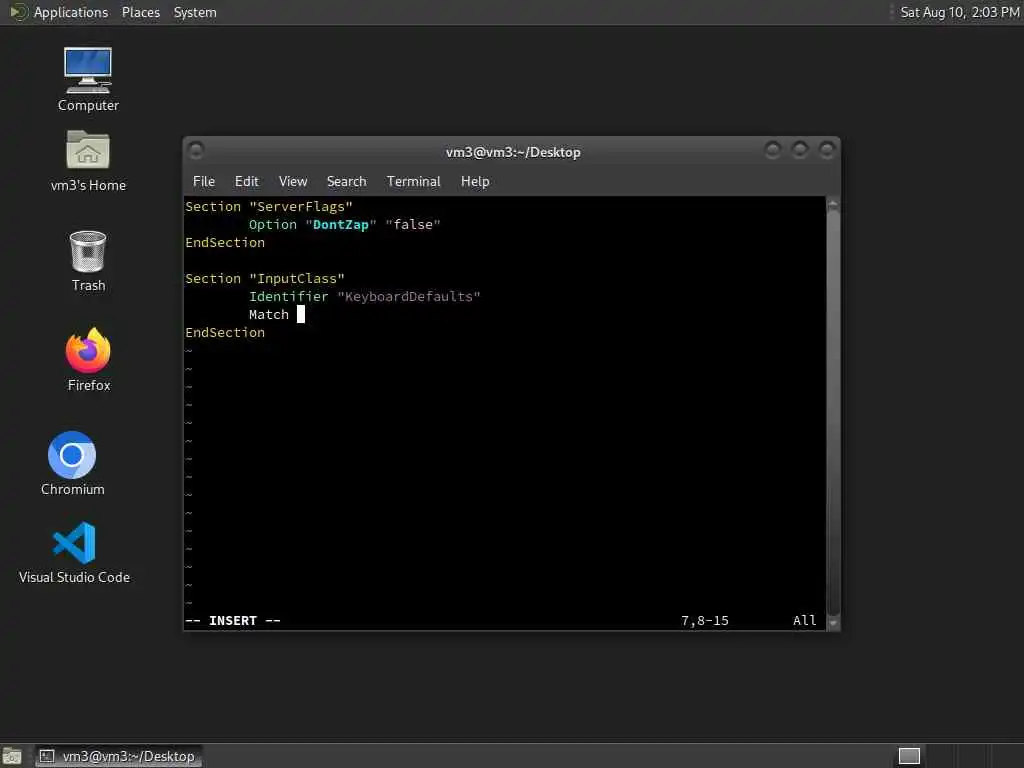This screenshot has width=1024, height=768.
Task: Click the clock showing Sat Aug 10
Action: [x=959, y=12]
